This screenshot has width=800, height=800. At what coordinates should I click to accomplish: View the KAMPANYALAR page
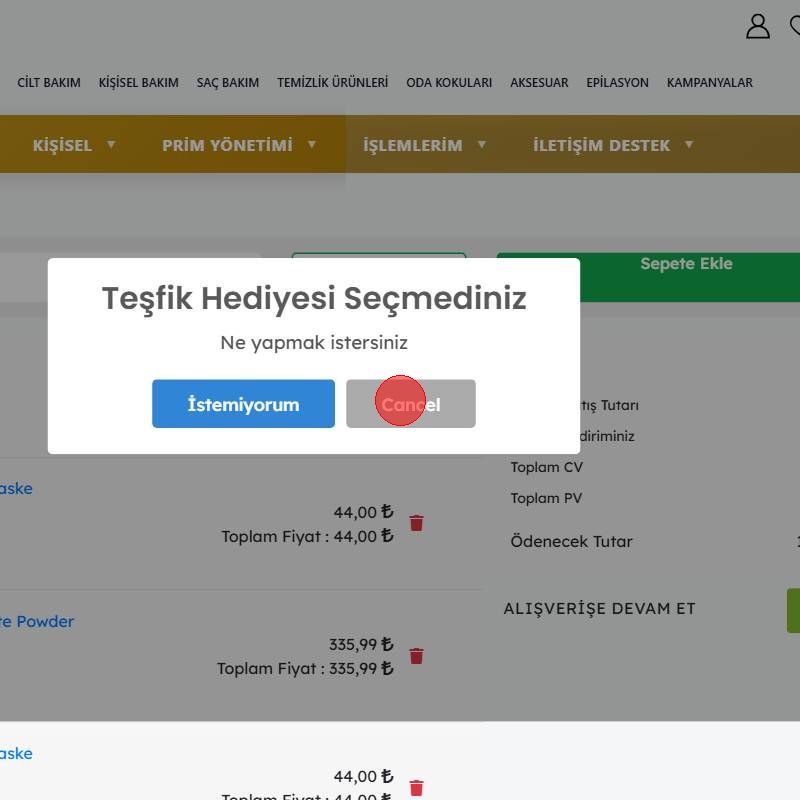(709, 83)
